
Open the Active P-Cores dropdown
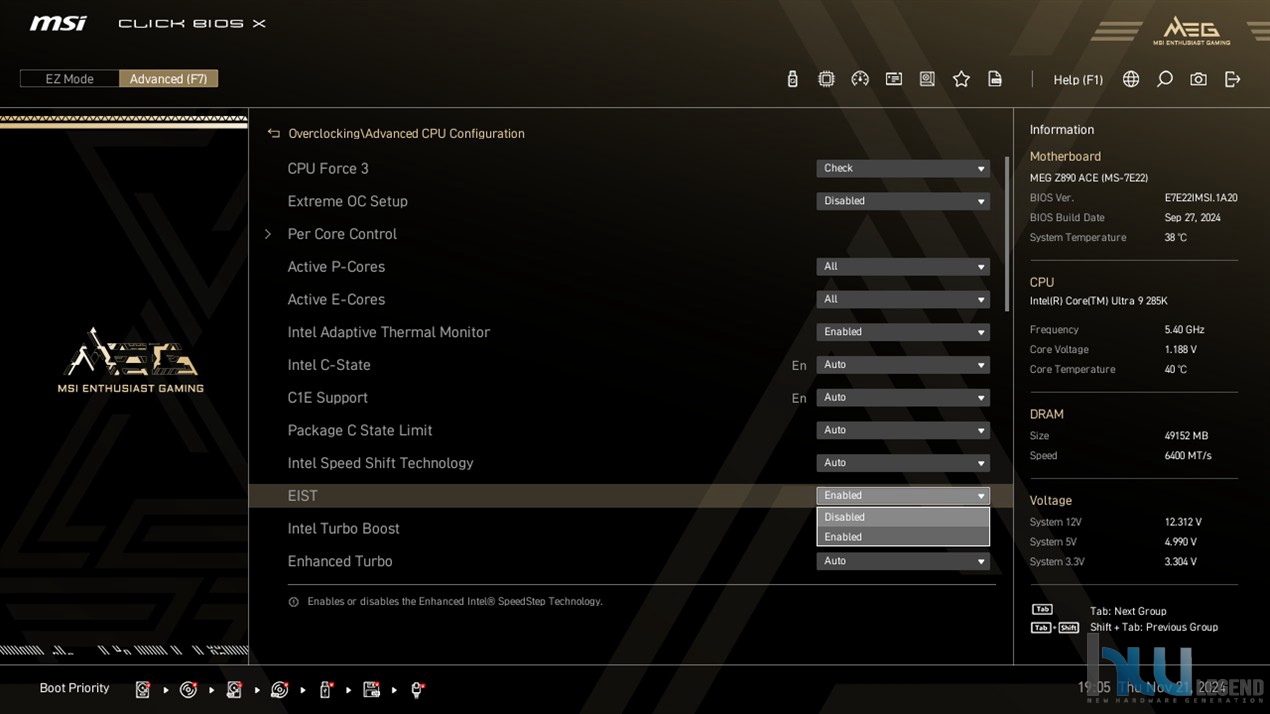pyautogui.click(x=903, y=267)
